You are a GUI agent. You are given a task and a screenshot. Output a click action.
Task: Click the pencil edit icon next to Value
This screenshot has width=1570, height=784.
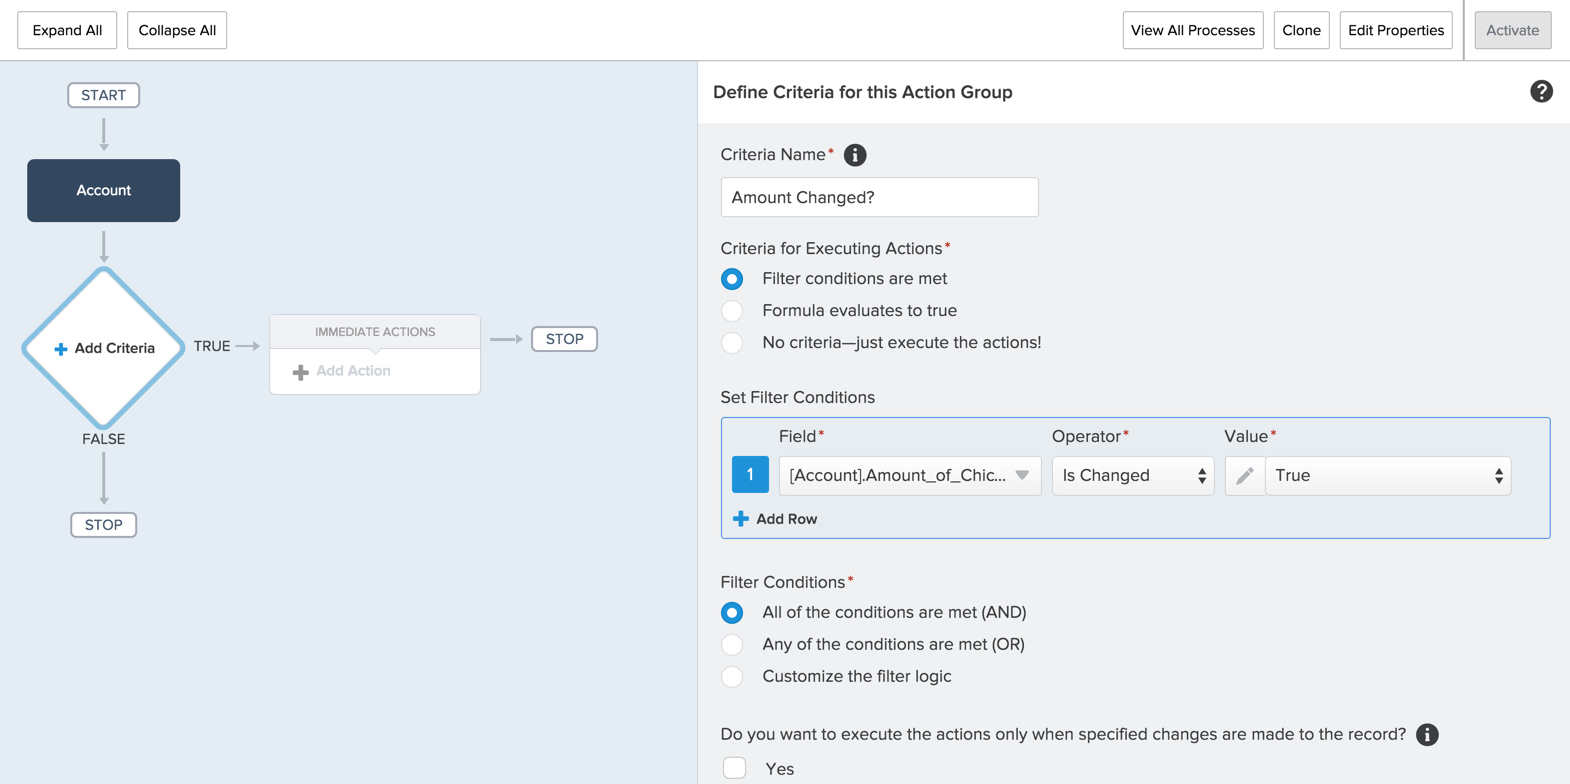[1244, 476]
